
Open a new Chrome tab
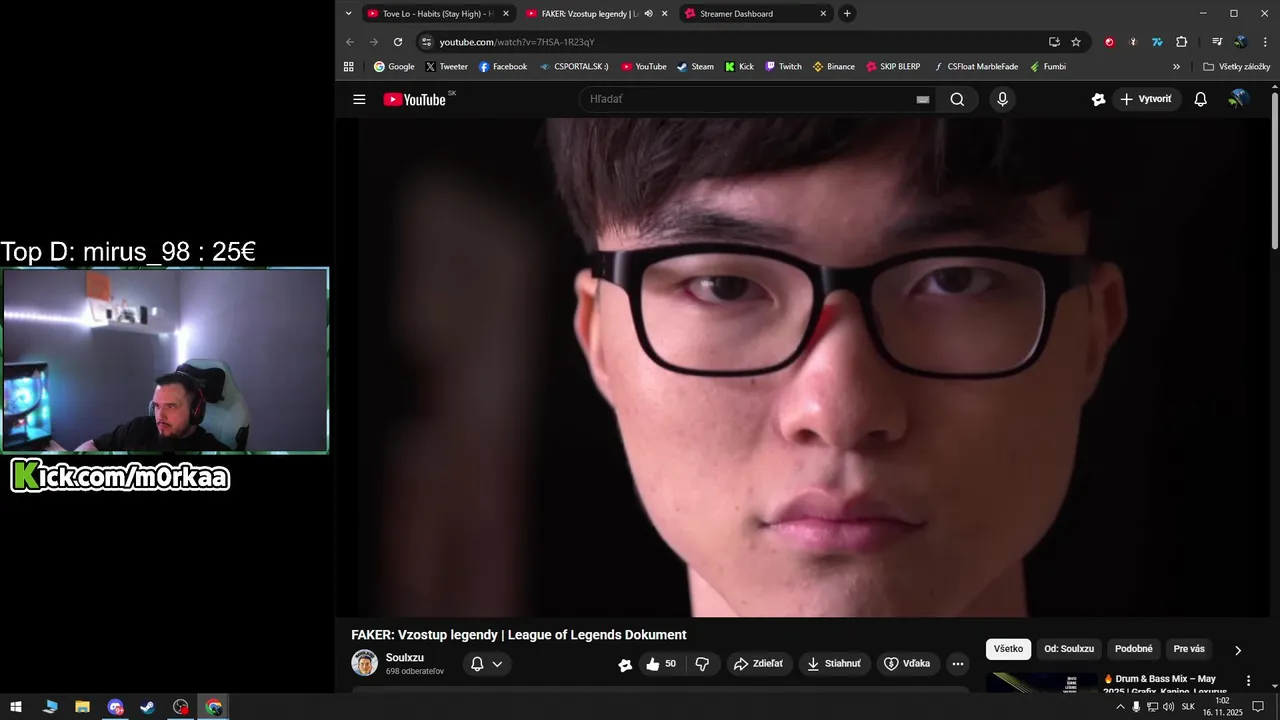pyautogui.click(x=847, y=14)
